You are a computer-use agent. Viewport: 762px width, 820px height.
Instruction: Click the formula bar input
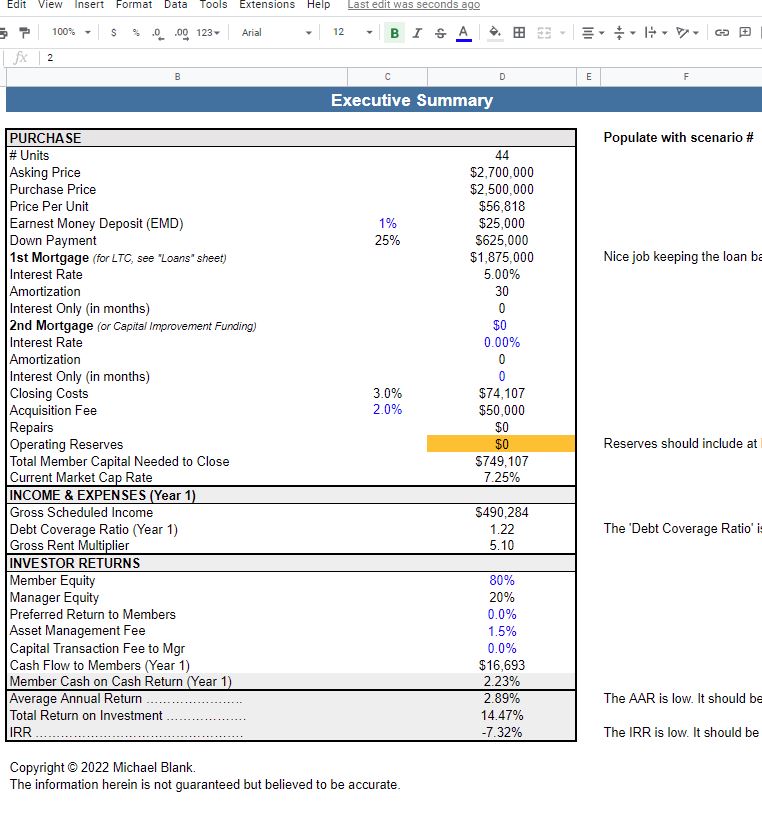pyautogui.click(x=403, y=58)
